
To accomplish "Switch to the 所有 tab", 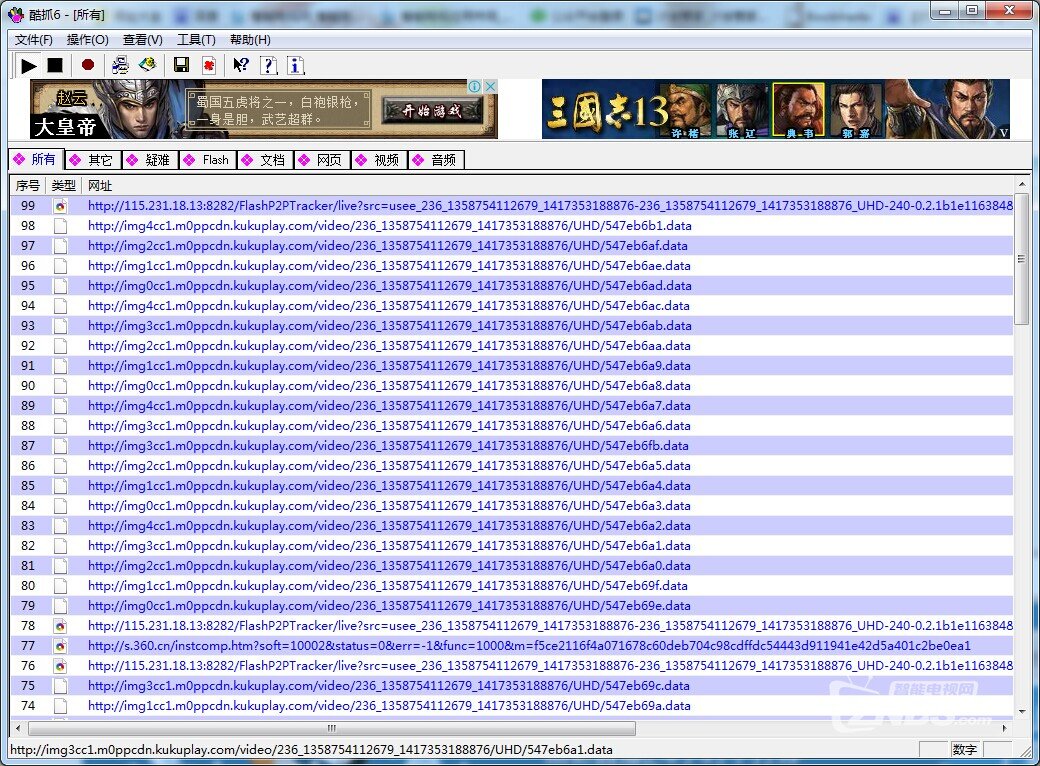I will pos(36,159).
